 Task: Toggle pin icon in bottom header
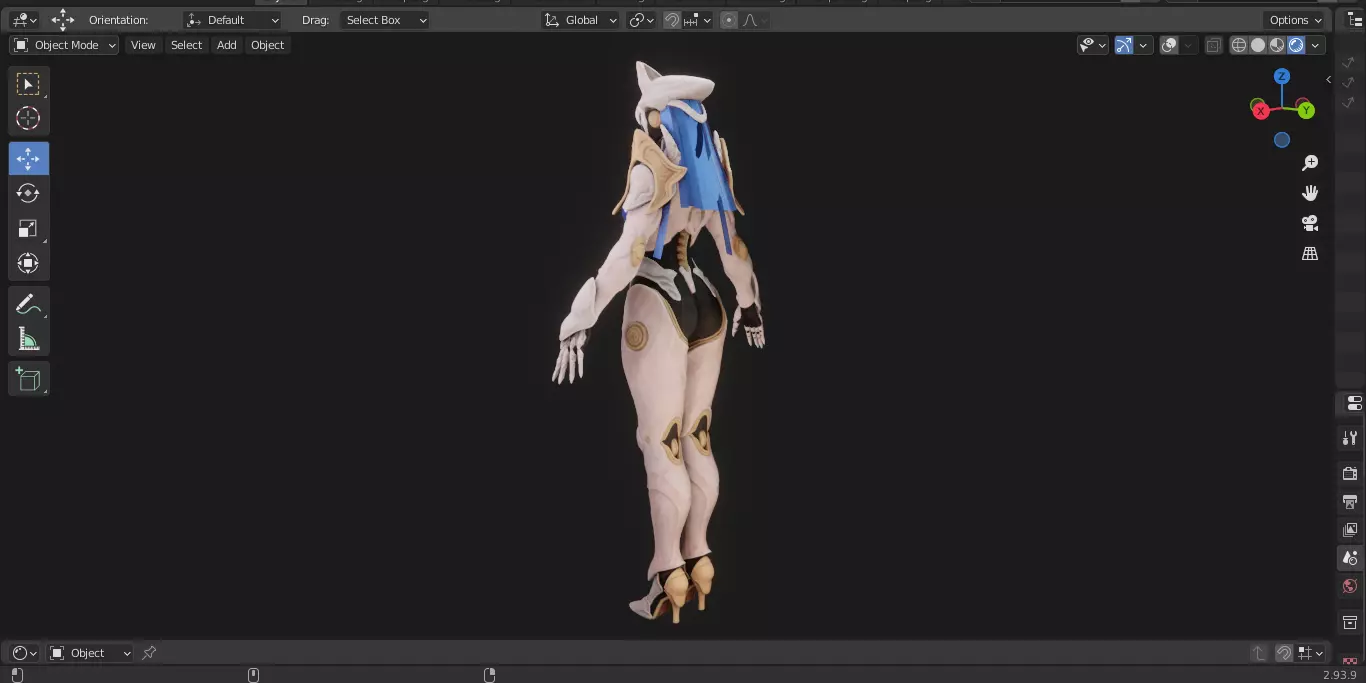point(149,653)
